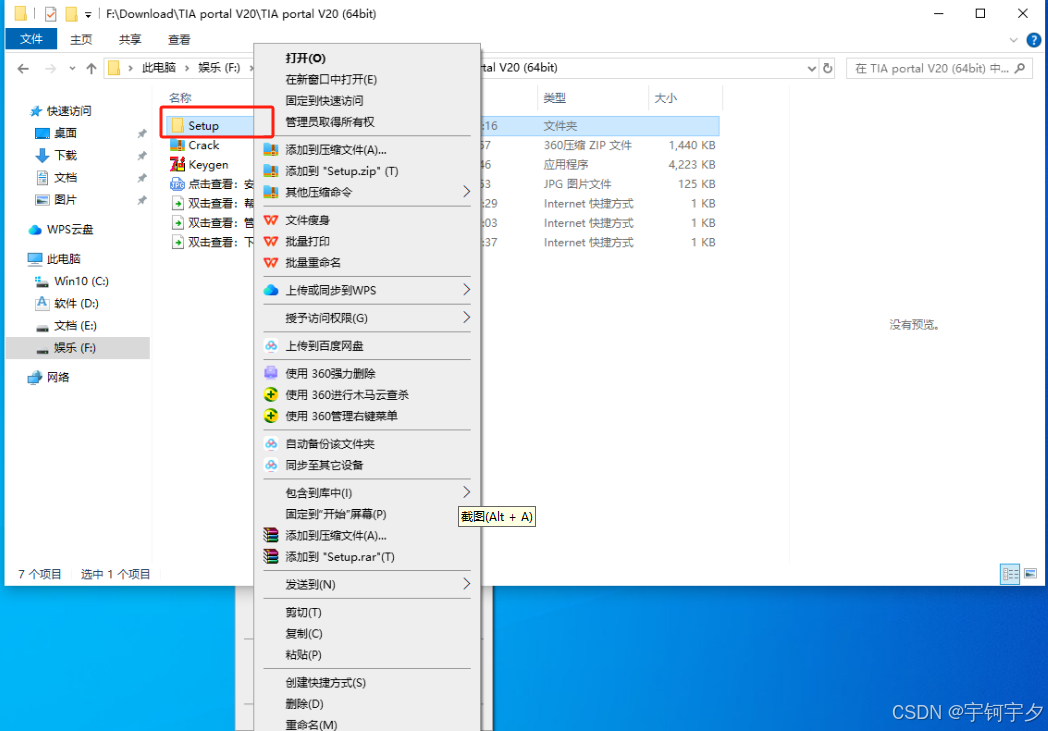Click the back navigation arrow
Image resolution: width=1048 pixels, height=731 pixels.
(x=23, y=68)
